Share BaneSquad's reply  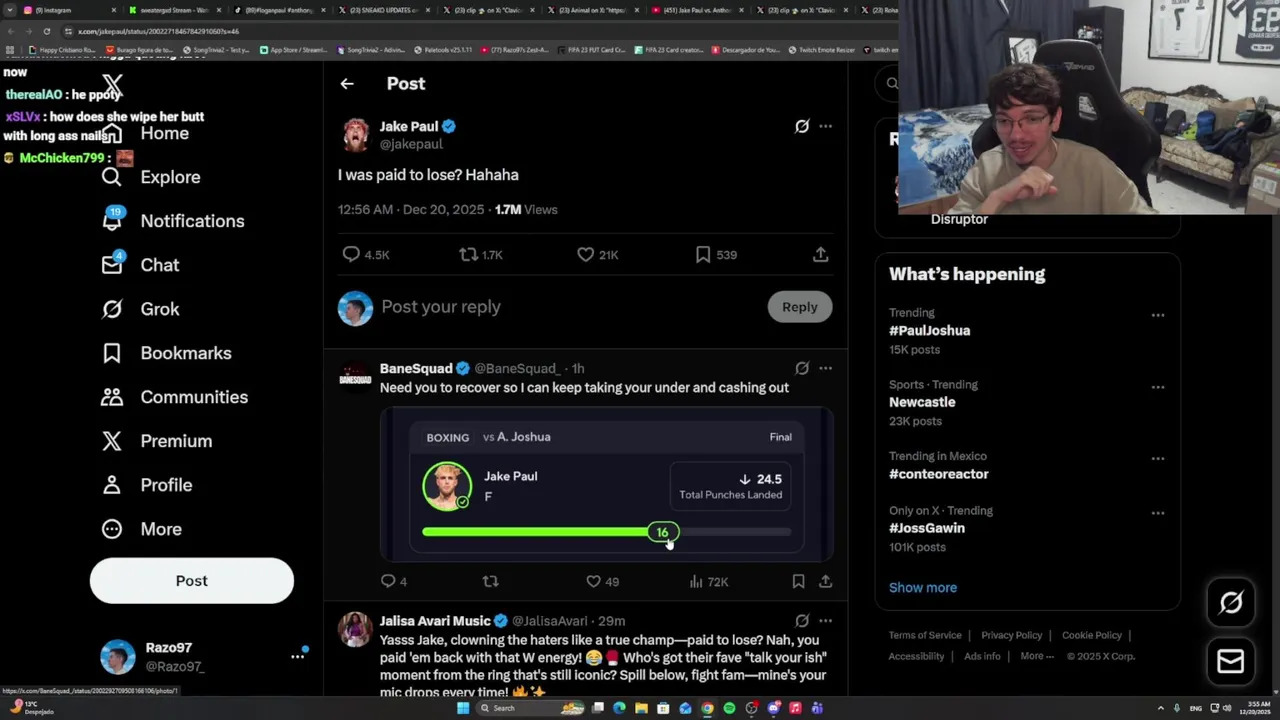coord(825,581)
